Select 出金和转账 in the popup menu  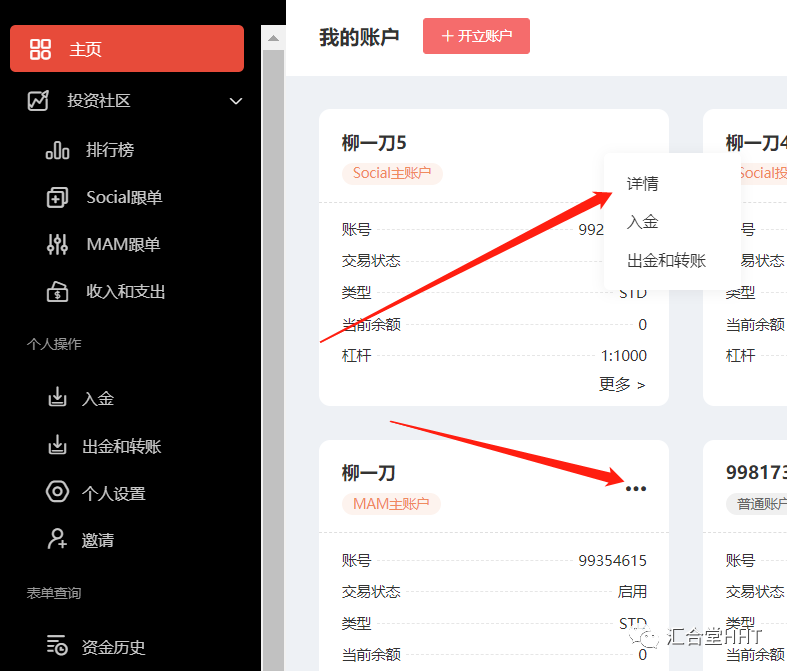point(667,260)
